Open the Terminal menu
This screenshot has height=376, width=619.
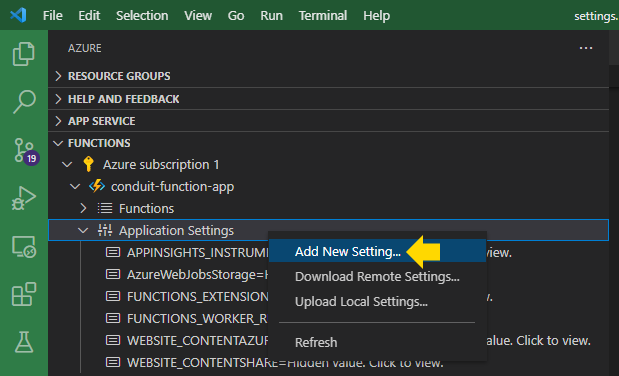[323, 15]
